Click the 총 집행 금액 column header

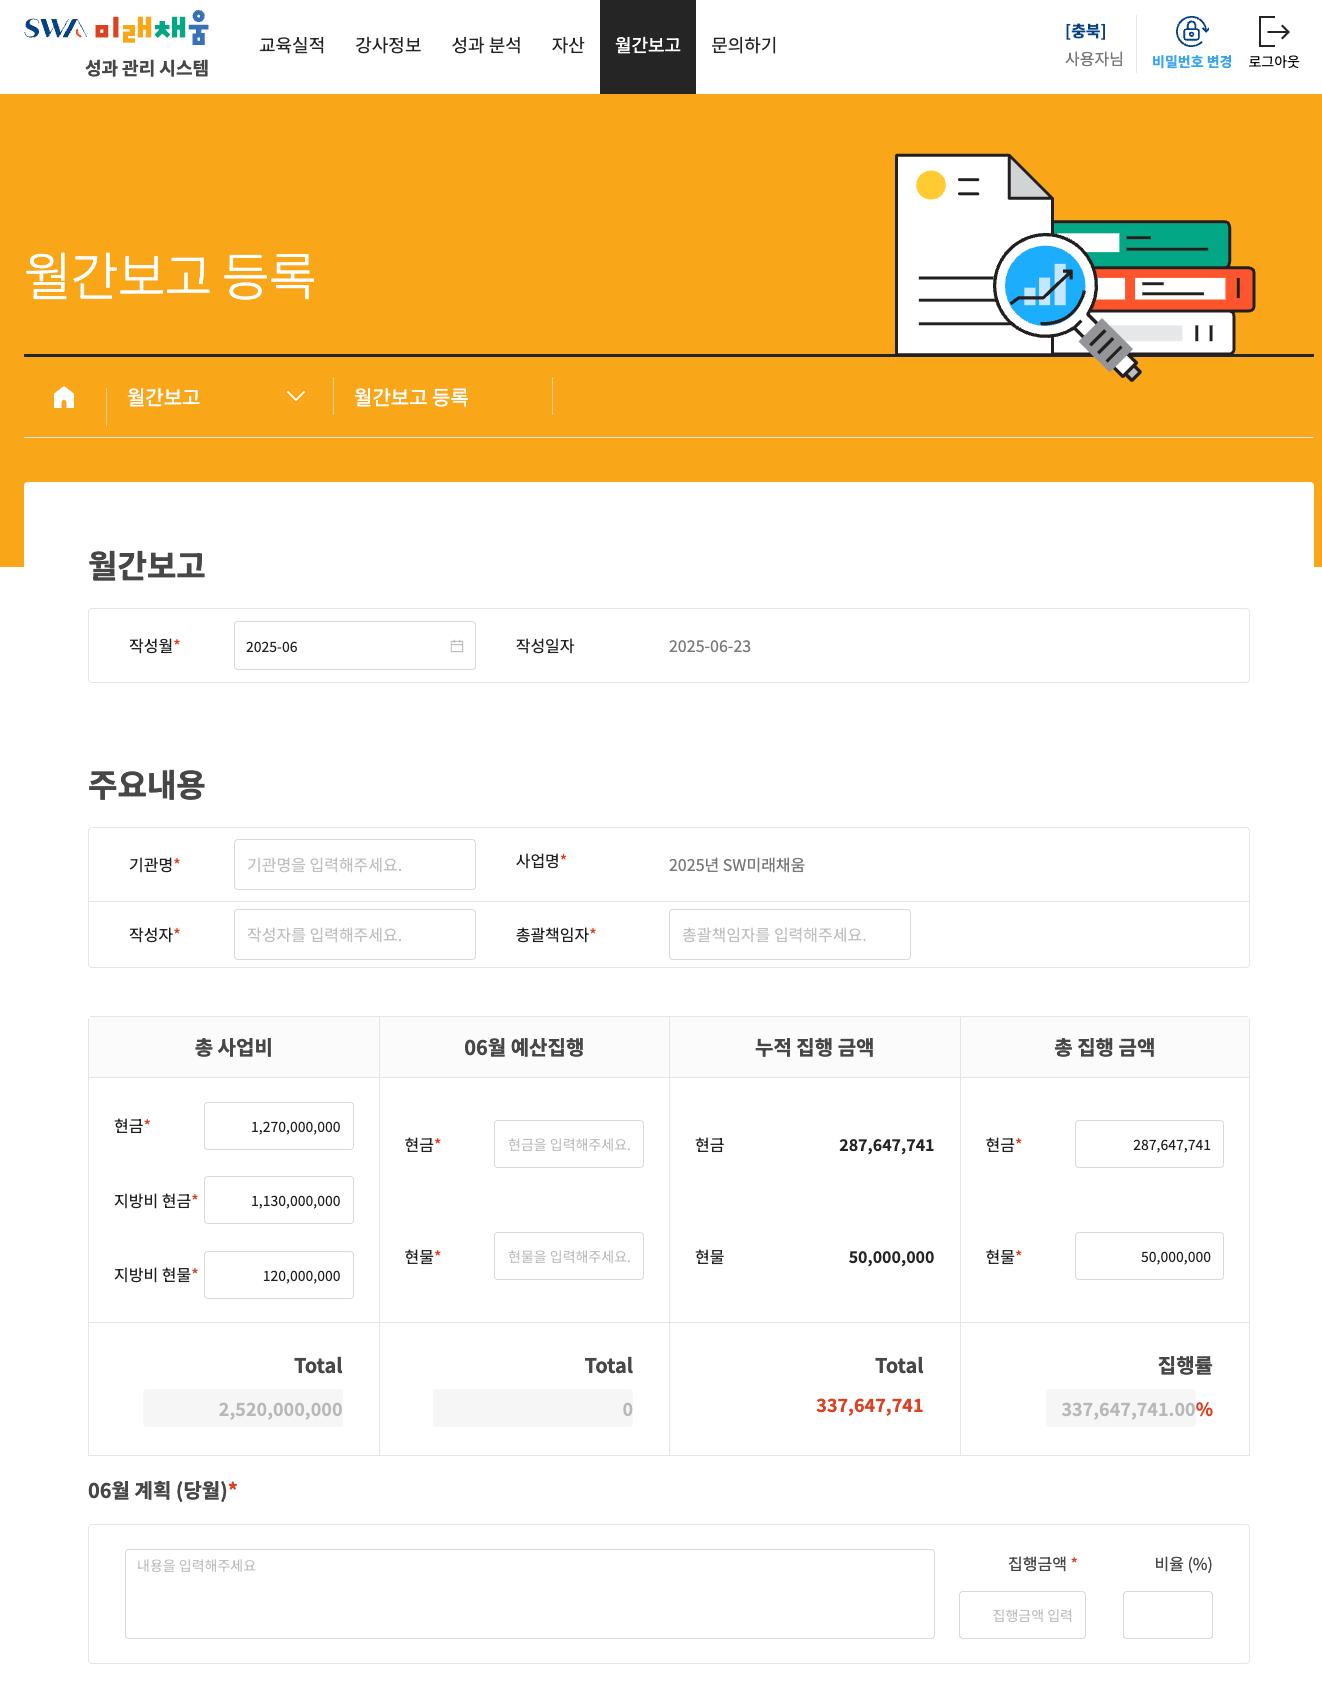1105,1047
